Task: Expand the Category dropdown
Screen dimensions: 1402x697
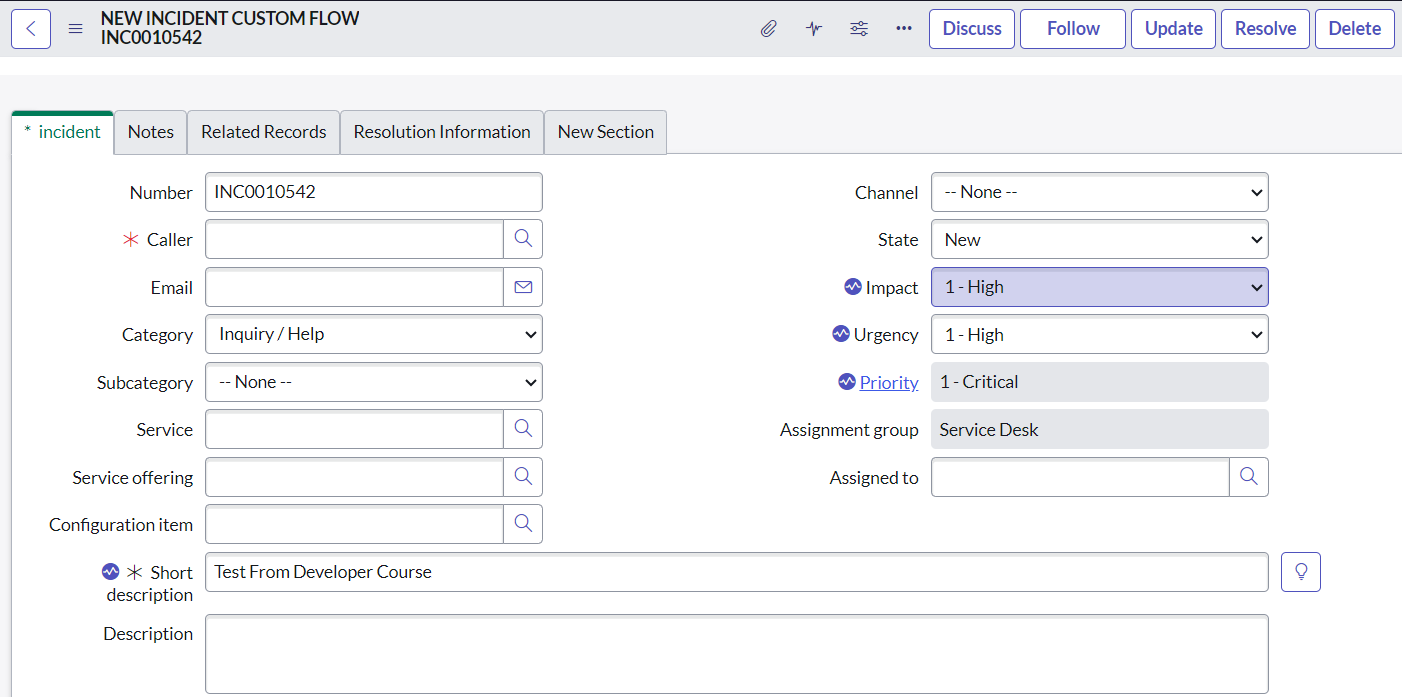Action: pyautogui.click(x=374, y=334)
